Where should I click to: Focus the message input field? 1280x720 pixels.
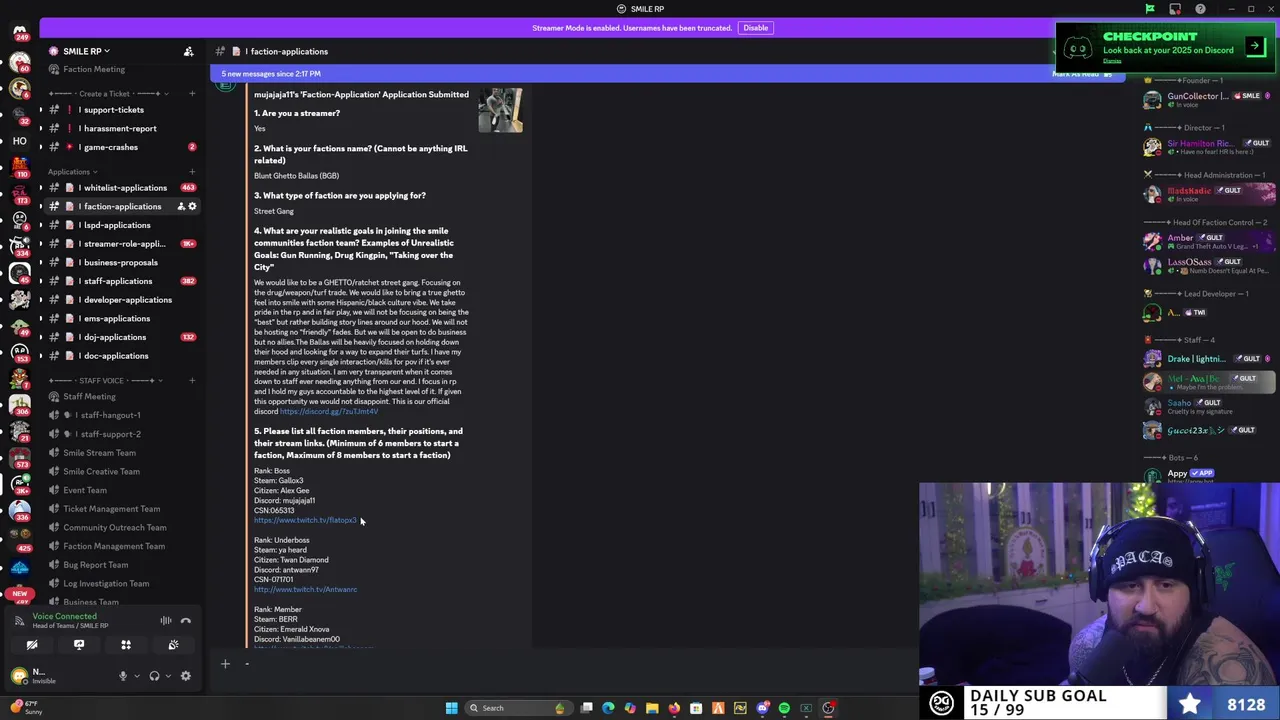tap(575, 664)
